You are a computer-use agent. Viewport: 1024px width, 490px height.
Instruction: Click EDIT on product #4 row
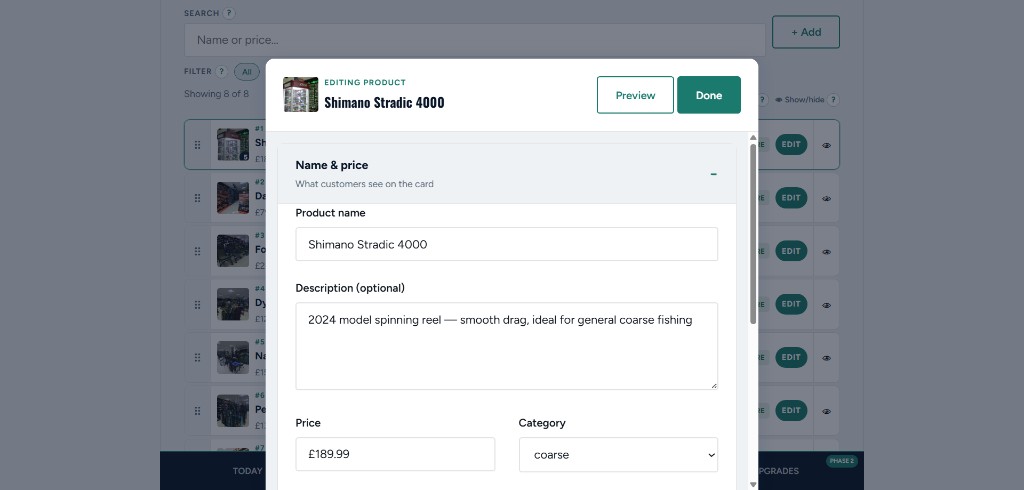click(x=791, y=304)
